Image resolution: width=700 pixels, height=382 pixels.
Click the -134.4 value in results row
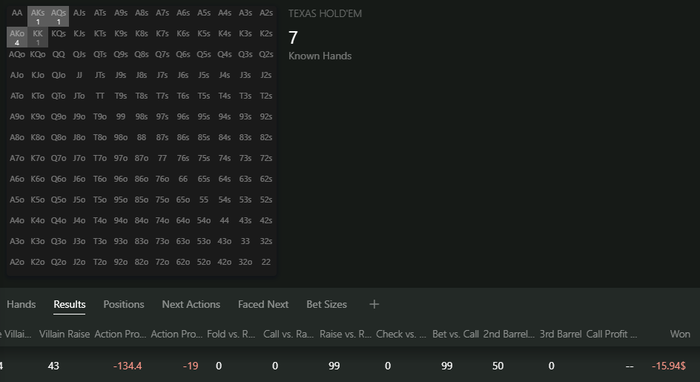[128, 366]
